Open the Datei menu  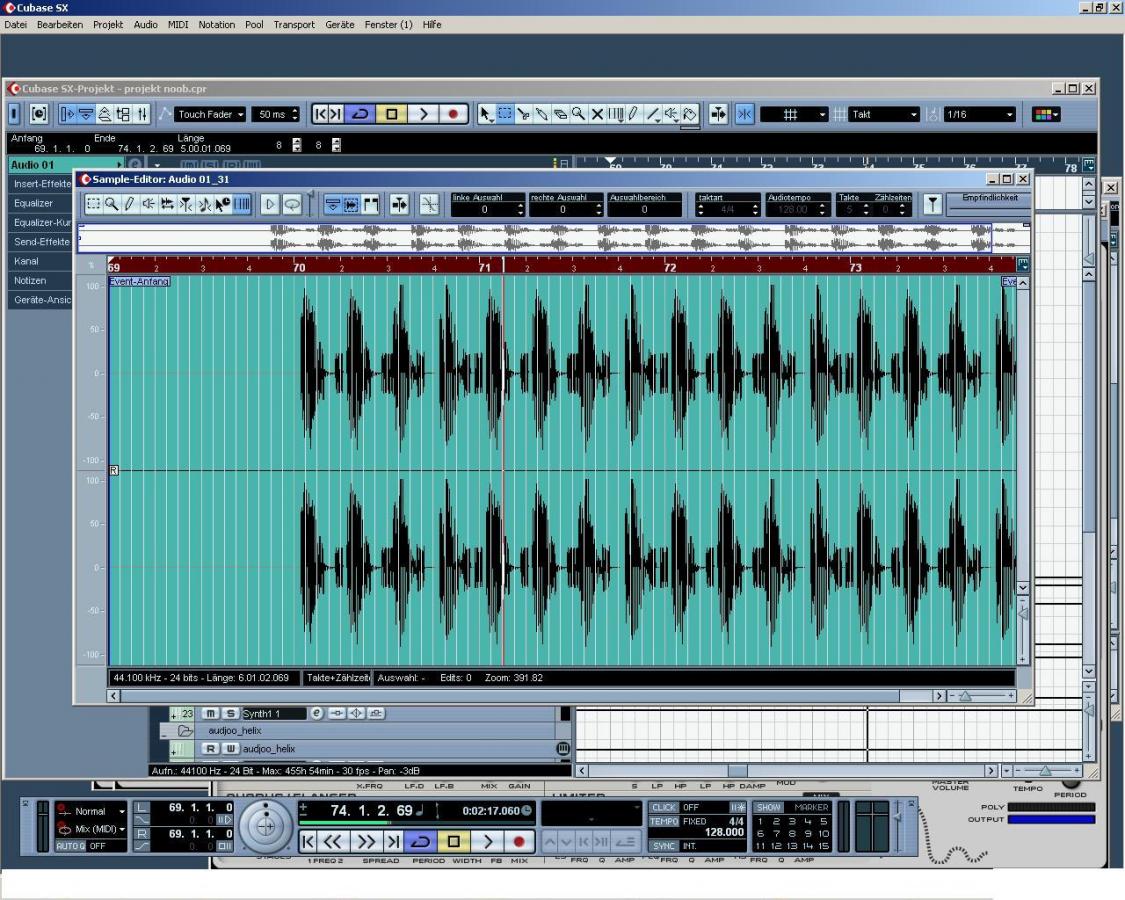15,24
